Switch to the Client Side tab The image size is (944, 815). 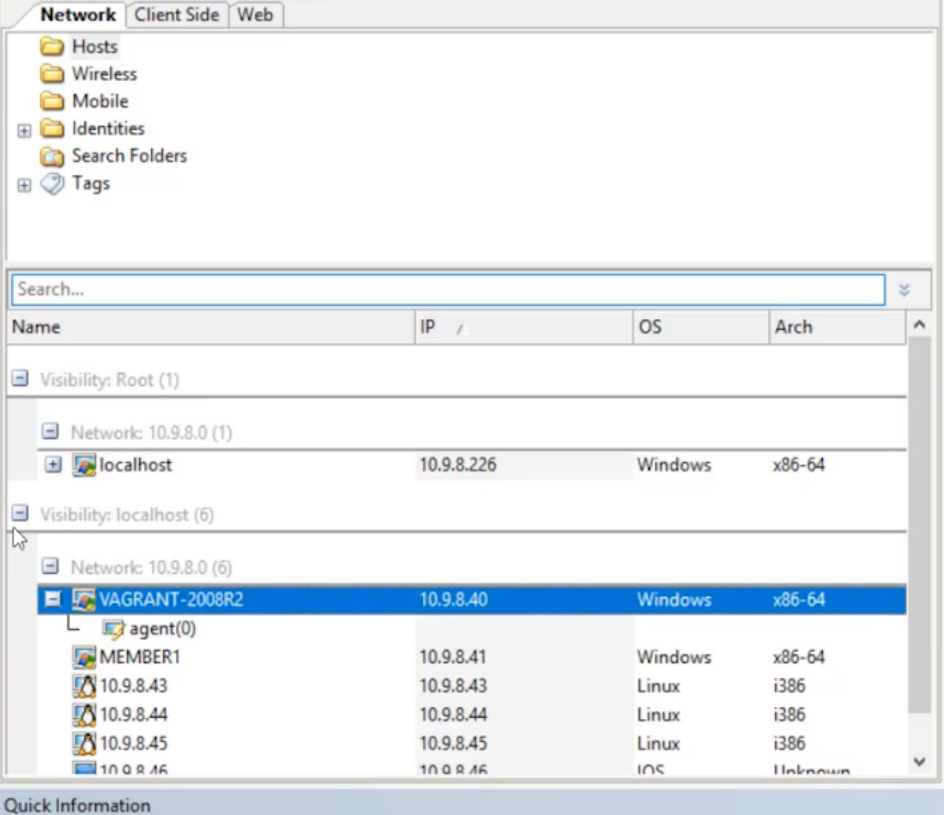pyautogui.click(x=176, y=15)
